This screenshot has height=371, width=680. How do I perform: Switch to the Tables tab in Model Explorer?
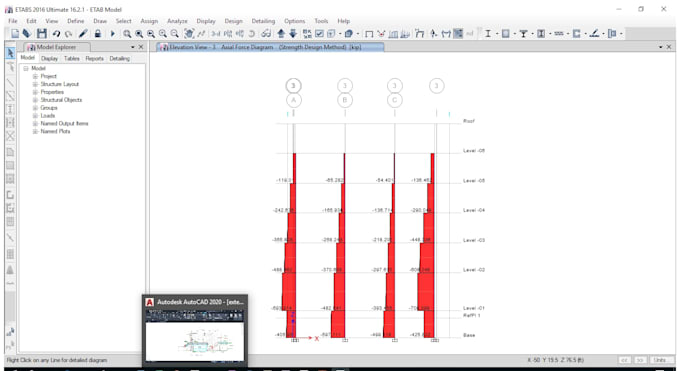click(x=72, y=58)
